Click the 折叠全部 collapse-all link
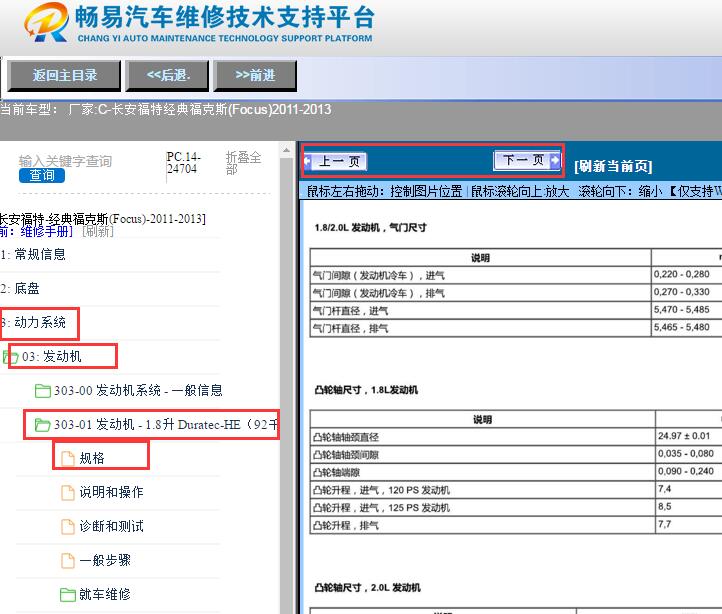722x614 pixels. [244, 163]
